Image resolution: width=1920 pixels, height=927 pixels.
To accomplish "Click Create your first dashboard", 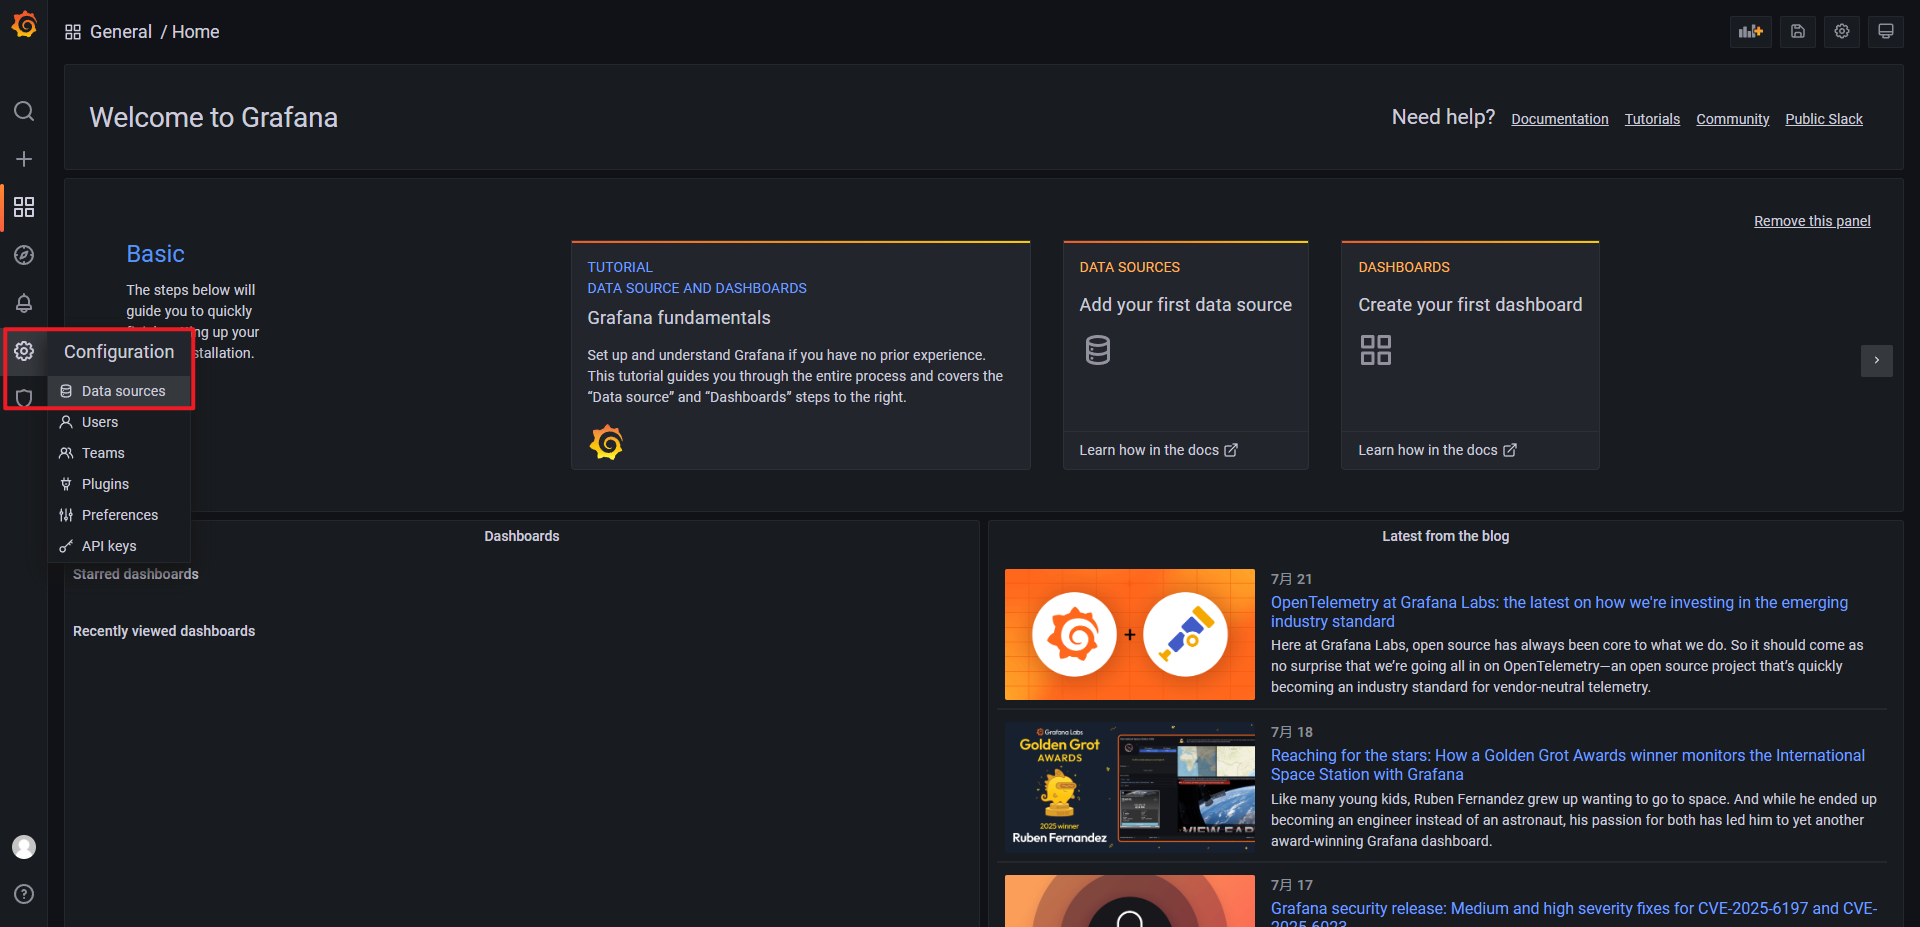I will pos(1470,305).
